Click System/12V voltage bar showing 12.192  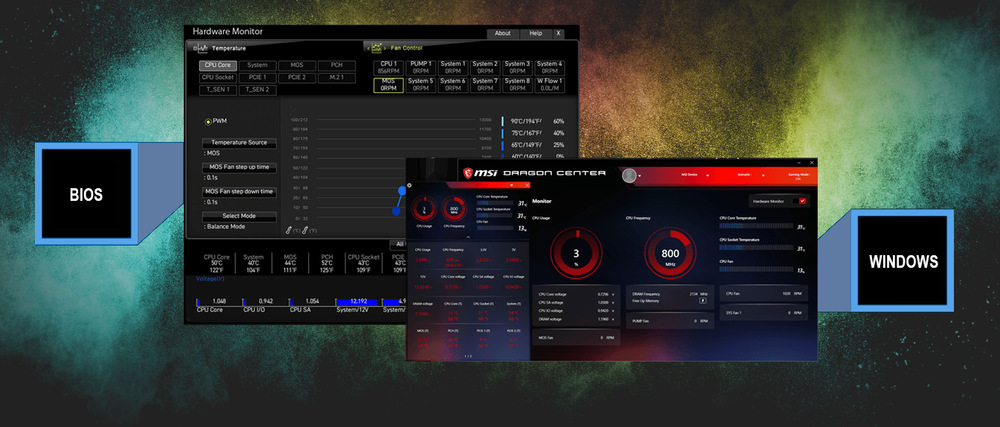tap(358, 301)
